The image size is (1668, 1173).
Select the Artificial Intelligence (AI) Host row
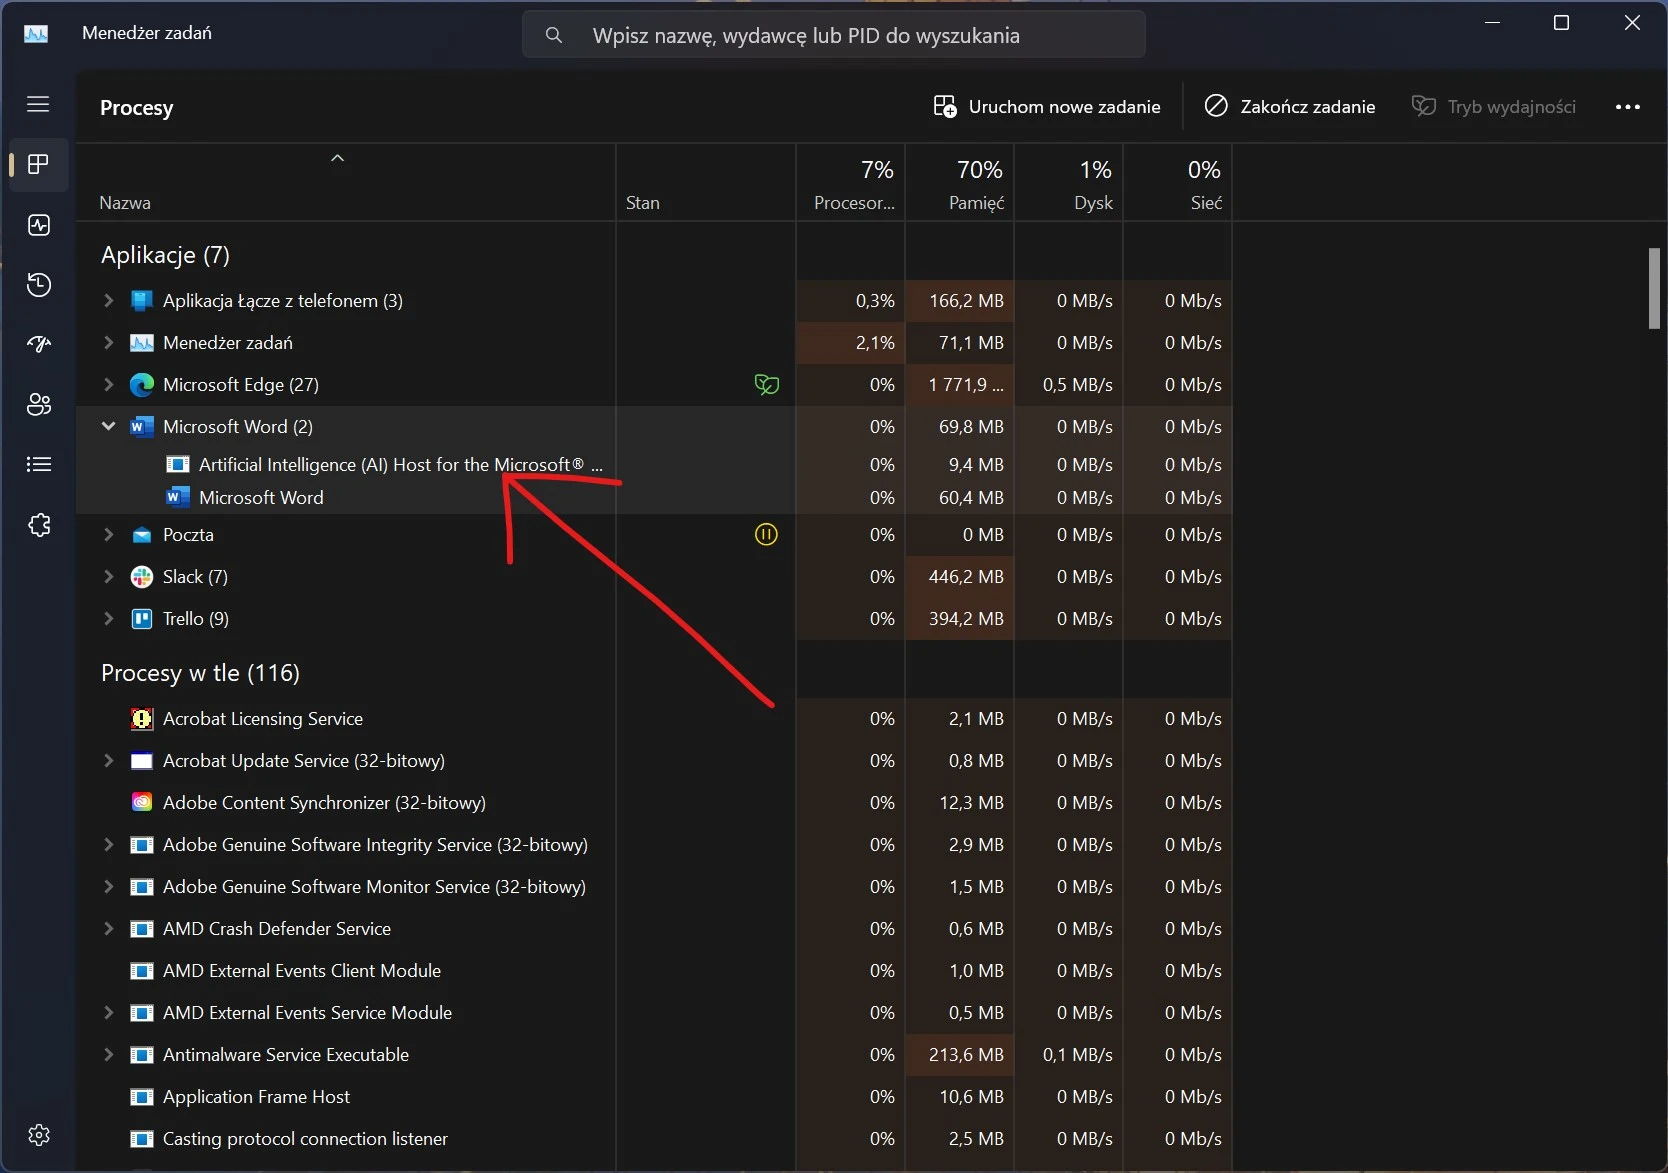(654, 464)
